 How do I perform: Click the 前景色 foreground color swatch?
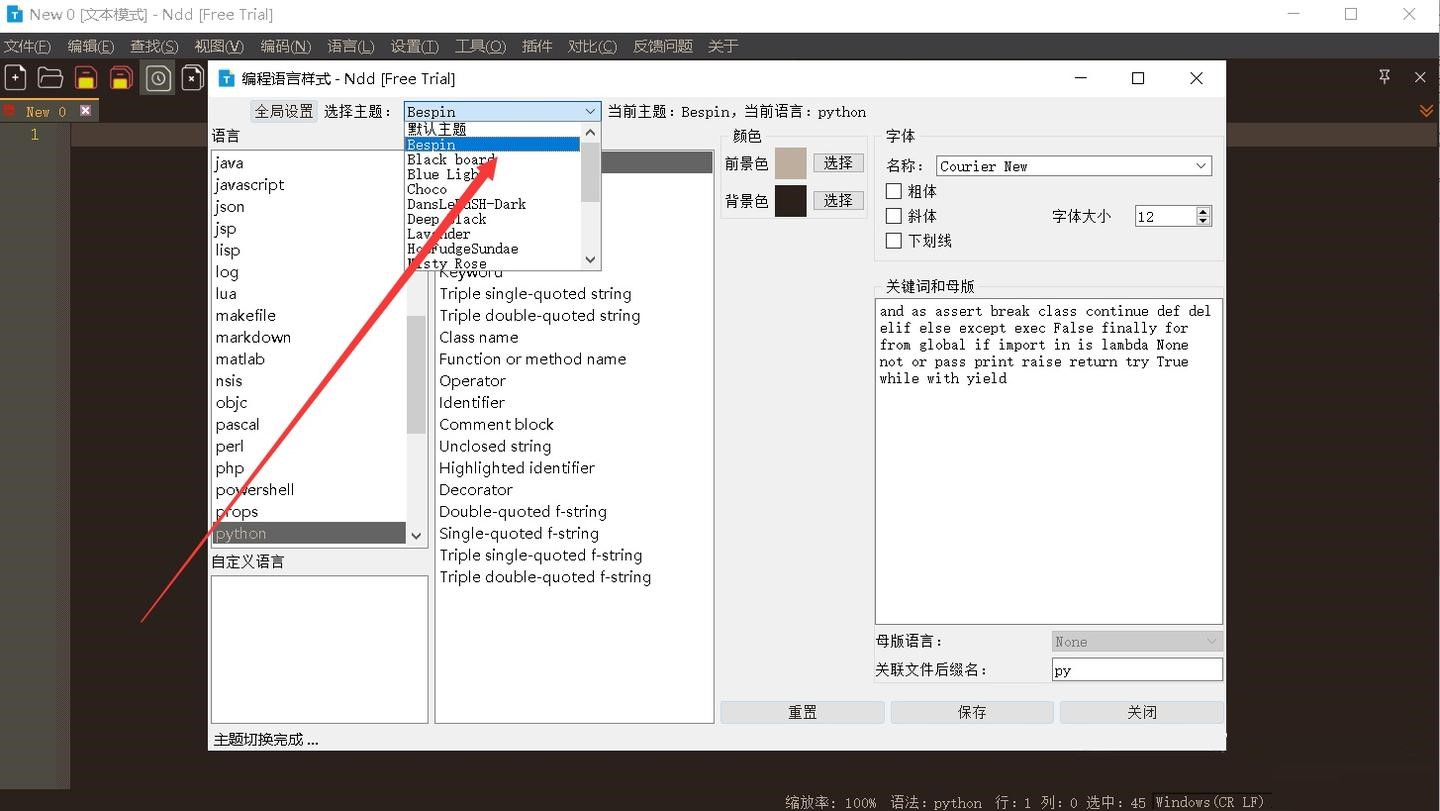coord(790,163)
